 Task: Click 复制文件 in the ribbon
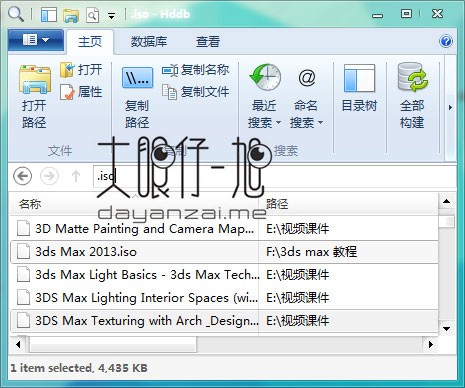196,92
